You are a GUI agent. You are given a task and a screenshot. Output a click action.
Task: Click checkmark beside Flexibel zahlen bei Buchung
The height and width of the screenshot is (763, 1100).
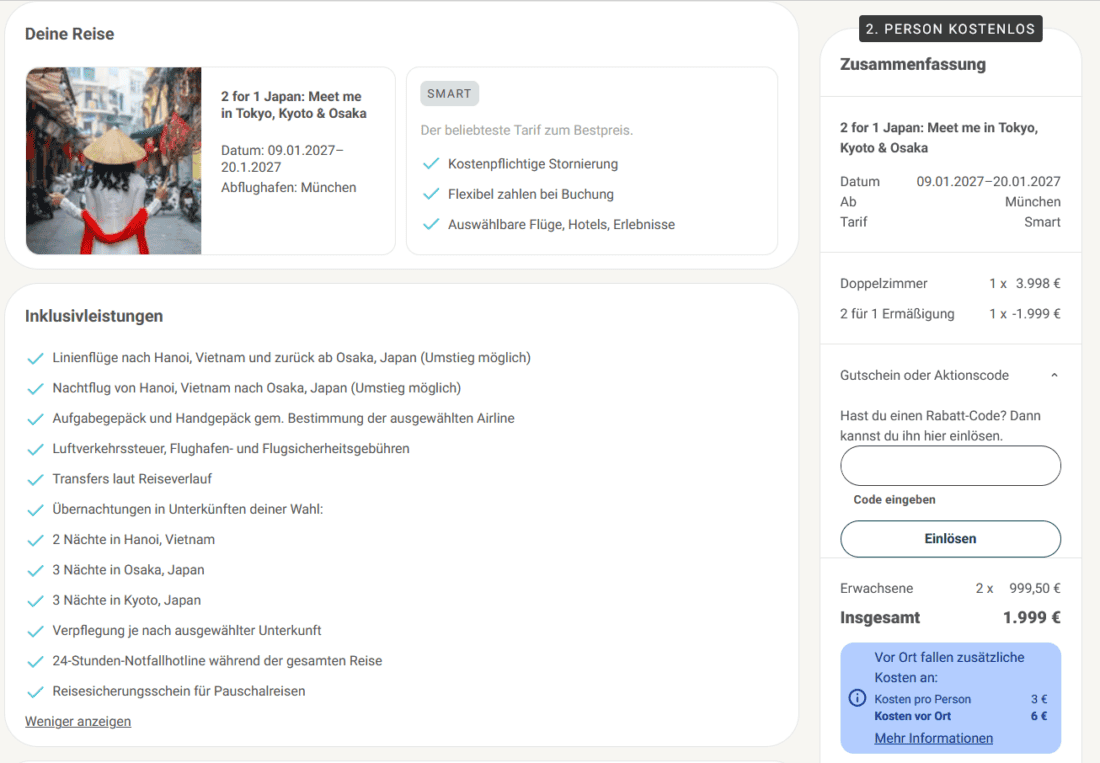tap(431, 194)
